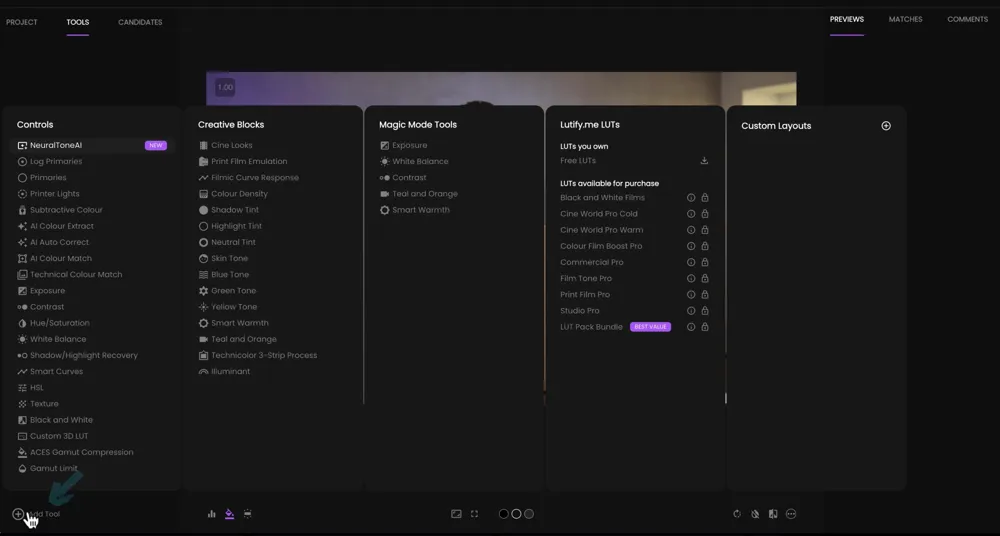Select the third circular view mode button
Image resolution: width=1000 pixels, height=536 pixels.
pyautogui.click(x=529, y=514)
